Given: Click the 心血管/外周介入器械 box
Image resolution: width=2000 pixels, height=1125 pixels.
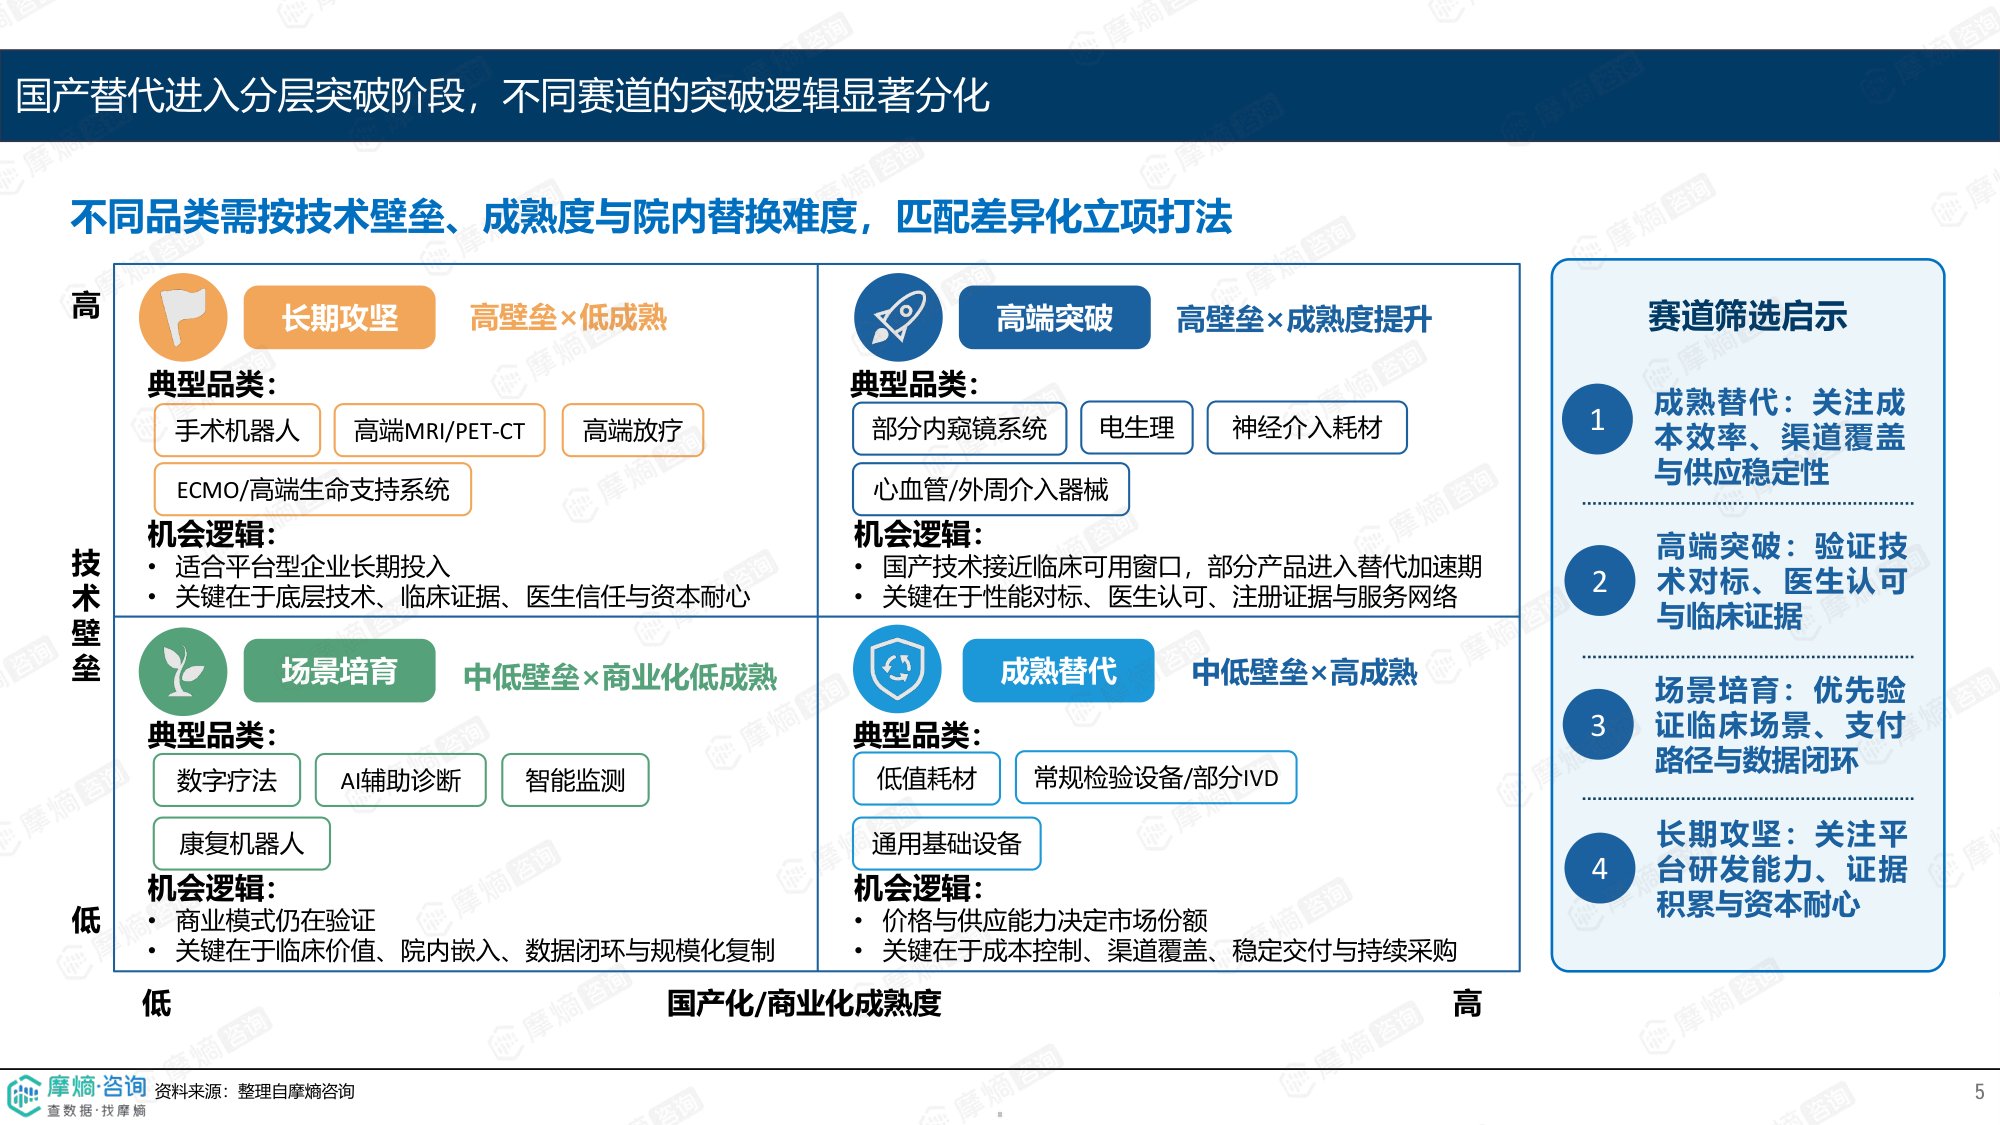Looking at the screenshot, I should coord(990,489).
